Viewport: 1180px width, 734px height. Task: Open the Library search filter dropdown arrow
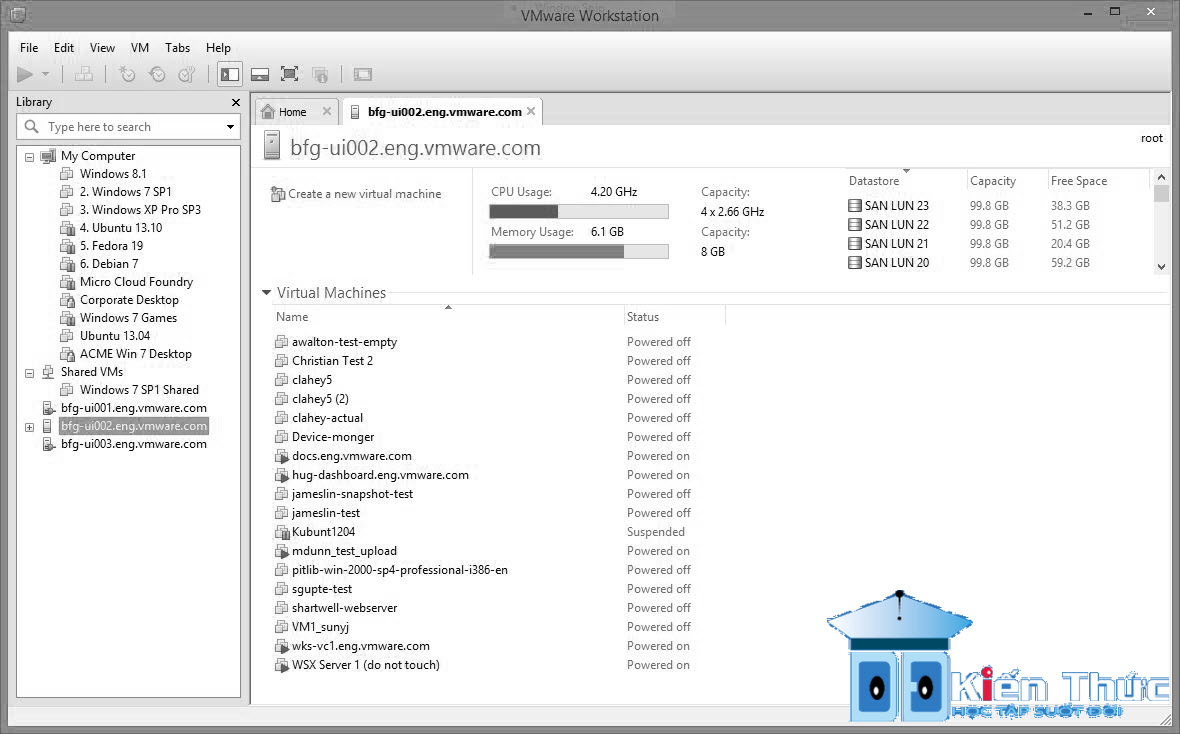click(230, 126)
